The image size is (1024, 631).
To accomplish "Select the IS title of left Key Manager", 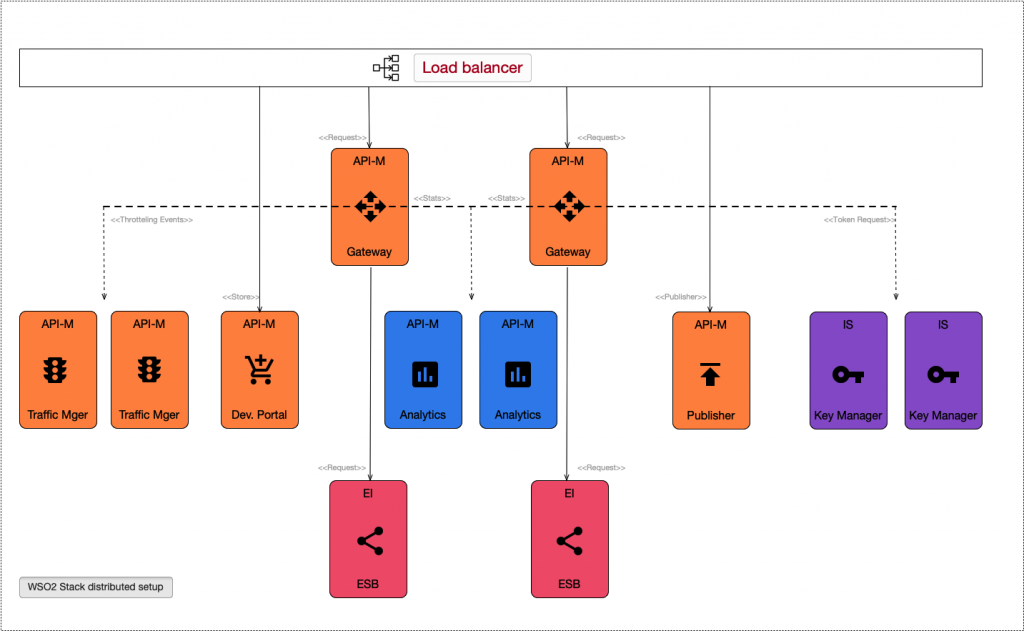I will [848, 325].
